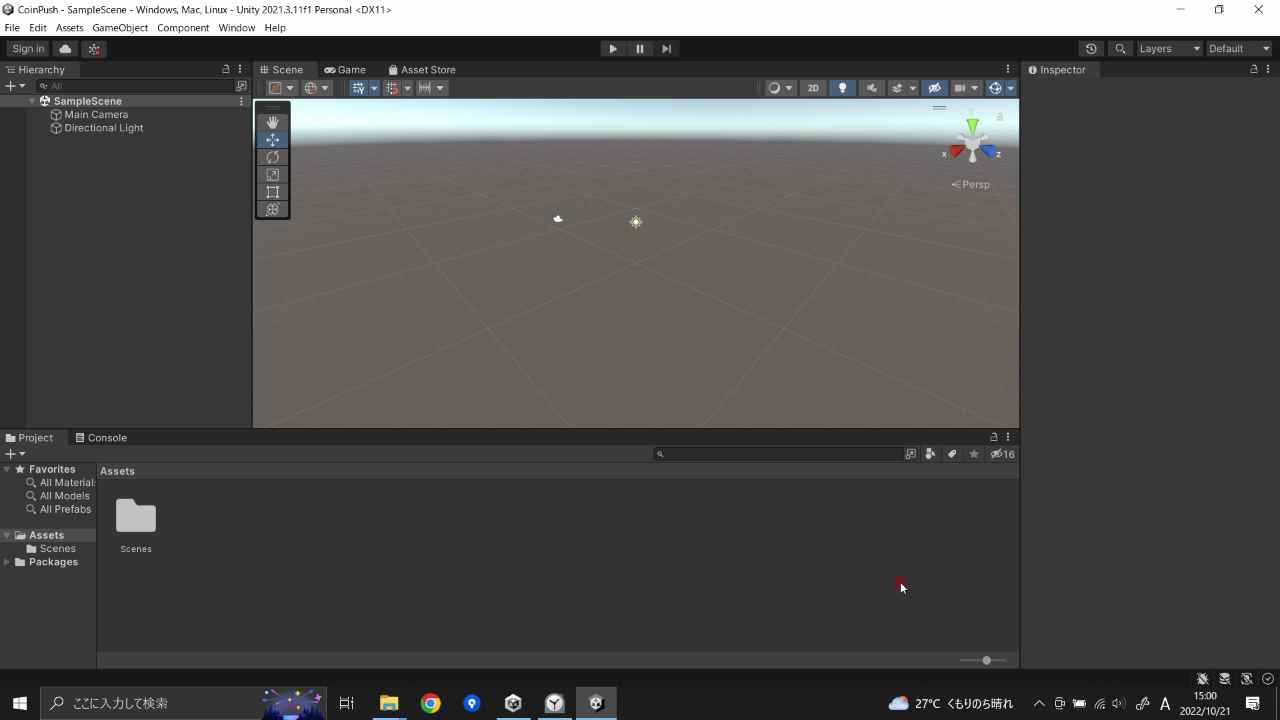This screenshot has height=720, width=1280.
Task: Click the Sign in button
Action: (x=28, y=49)
